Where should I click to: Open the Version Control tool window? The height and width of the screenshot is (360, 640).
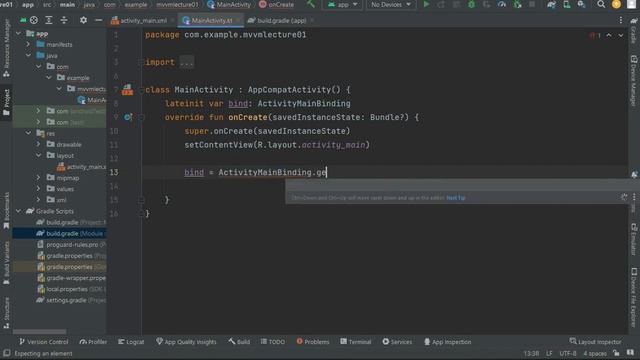44,342
